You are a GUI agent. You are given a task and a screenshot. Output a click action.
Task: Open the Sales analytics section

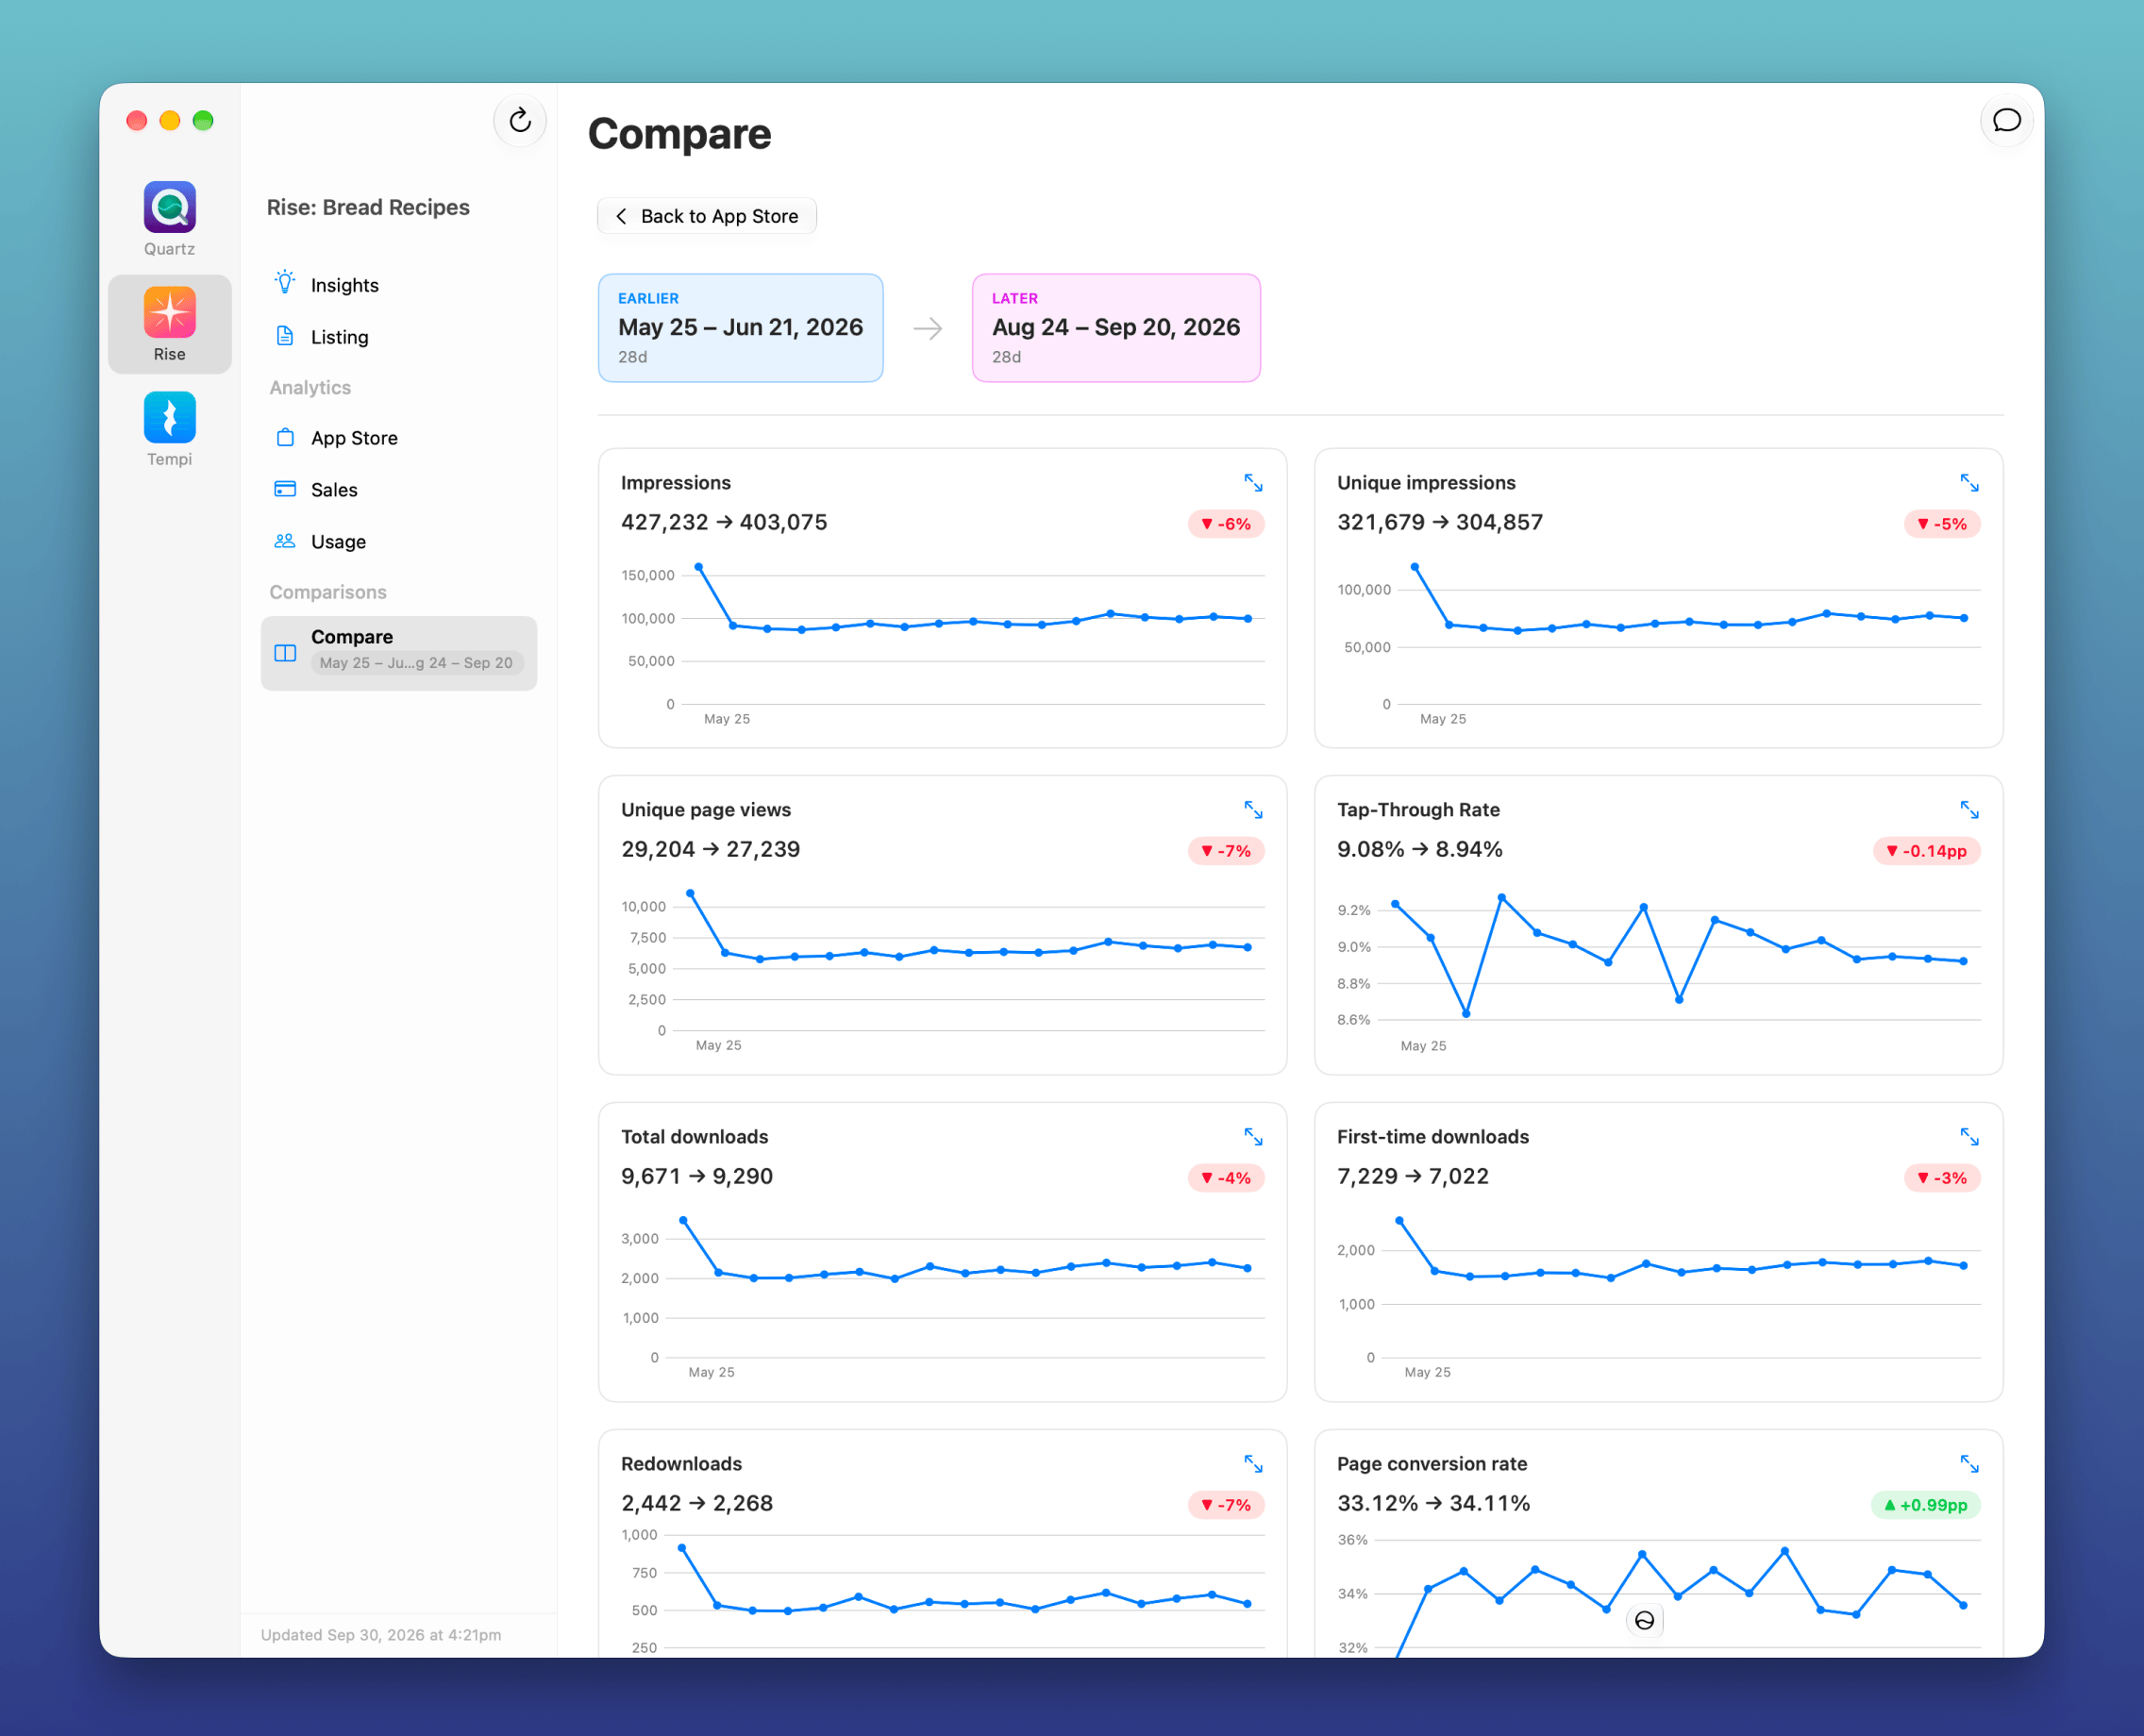pyautogui.click(x=399, y=490)
